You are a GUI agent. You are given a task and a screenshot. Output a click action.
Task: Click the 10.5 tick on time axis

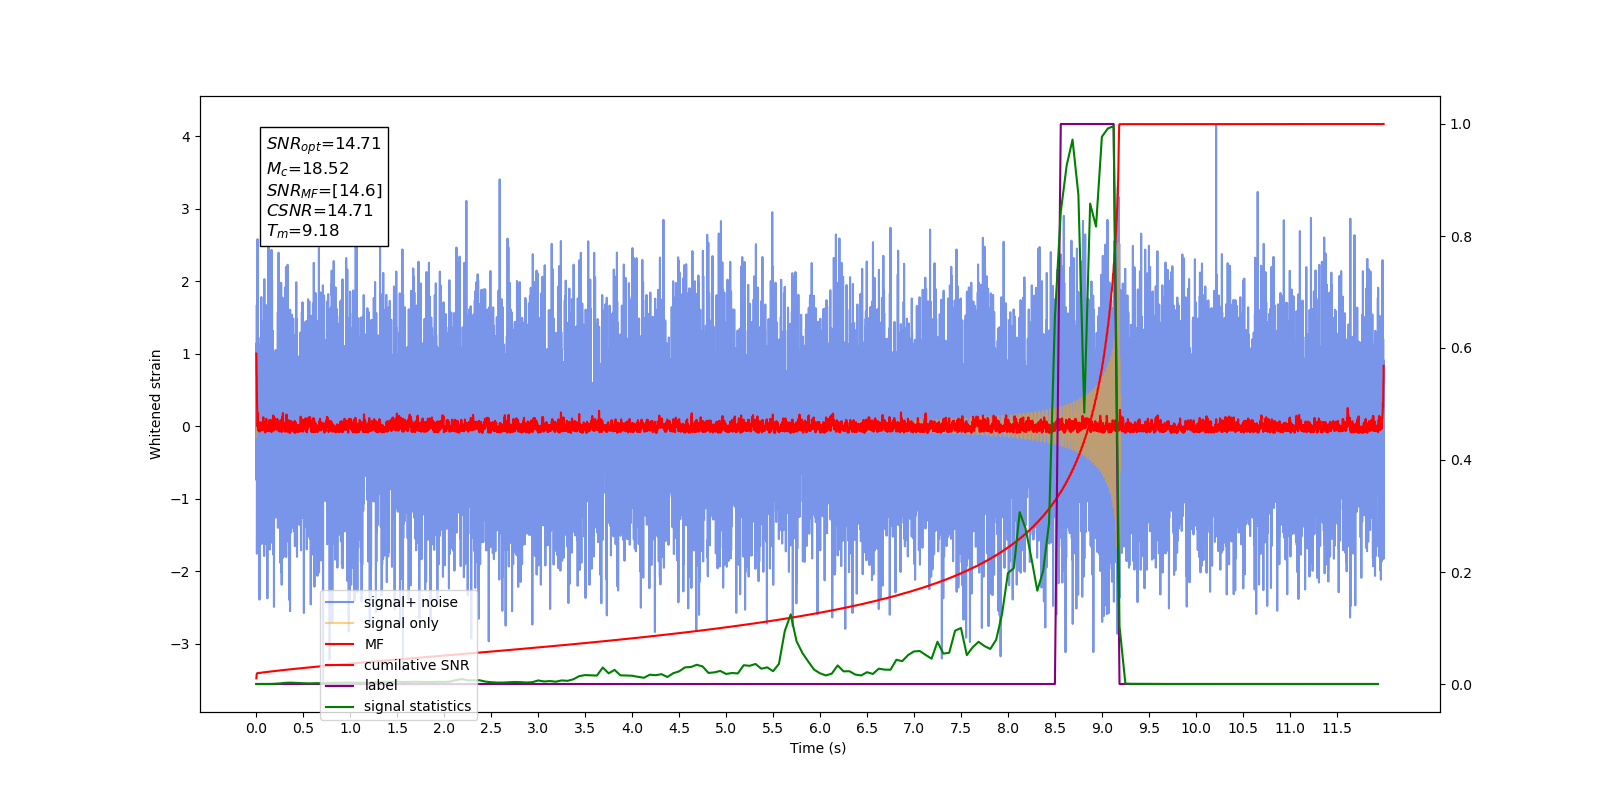pos(1243,728)
